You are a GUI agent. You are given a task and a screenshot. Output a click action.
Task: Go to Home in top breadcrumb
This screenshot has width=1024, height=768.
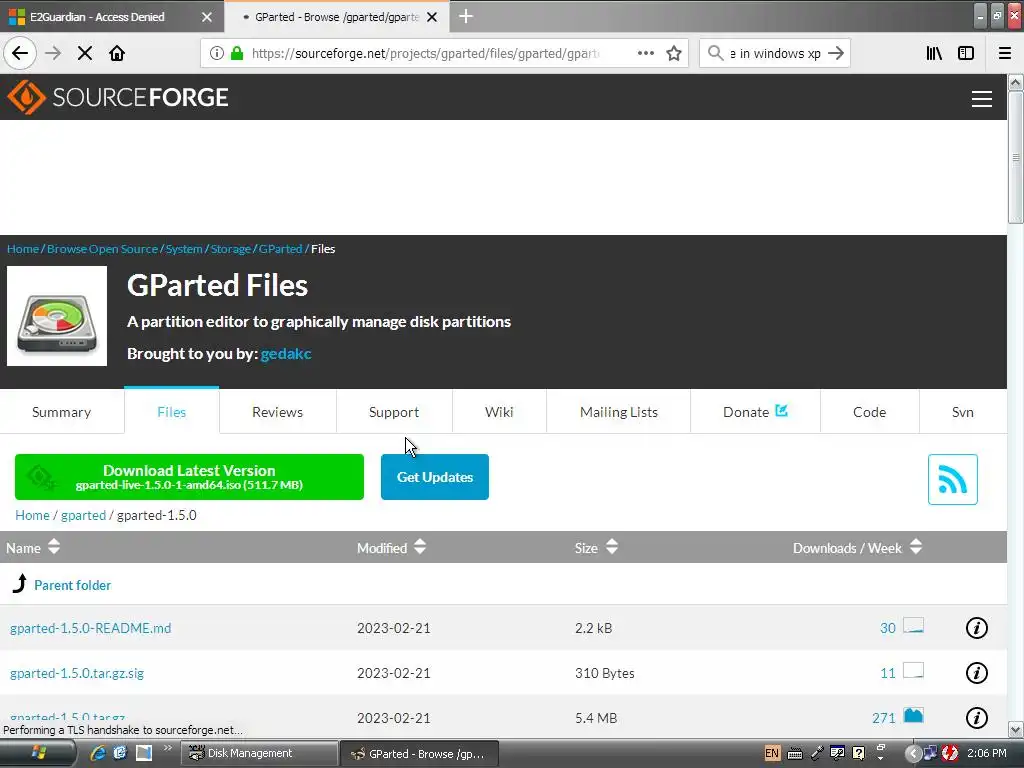[x=23, y=249]
